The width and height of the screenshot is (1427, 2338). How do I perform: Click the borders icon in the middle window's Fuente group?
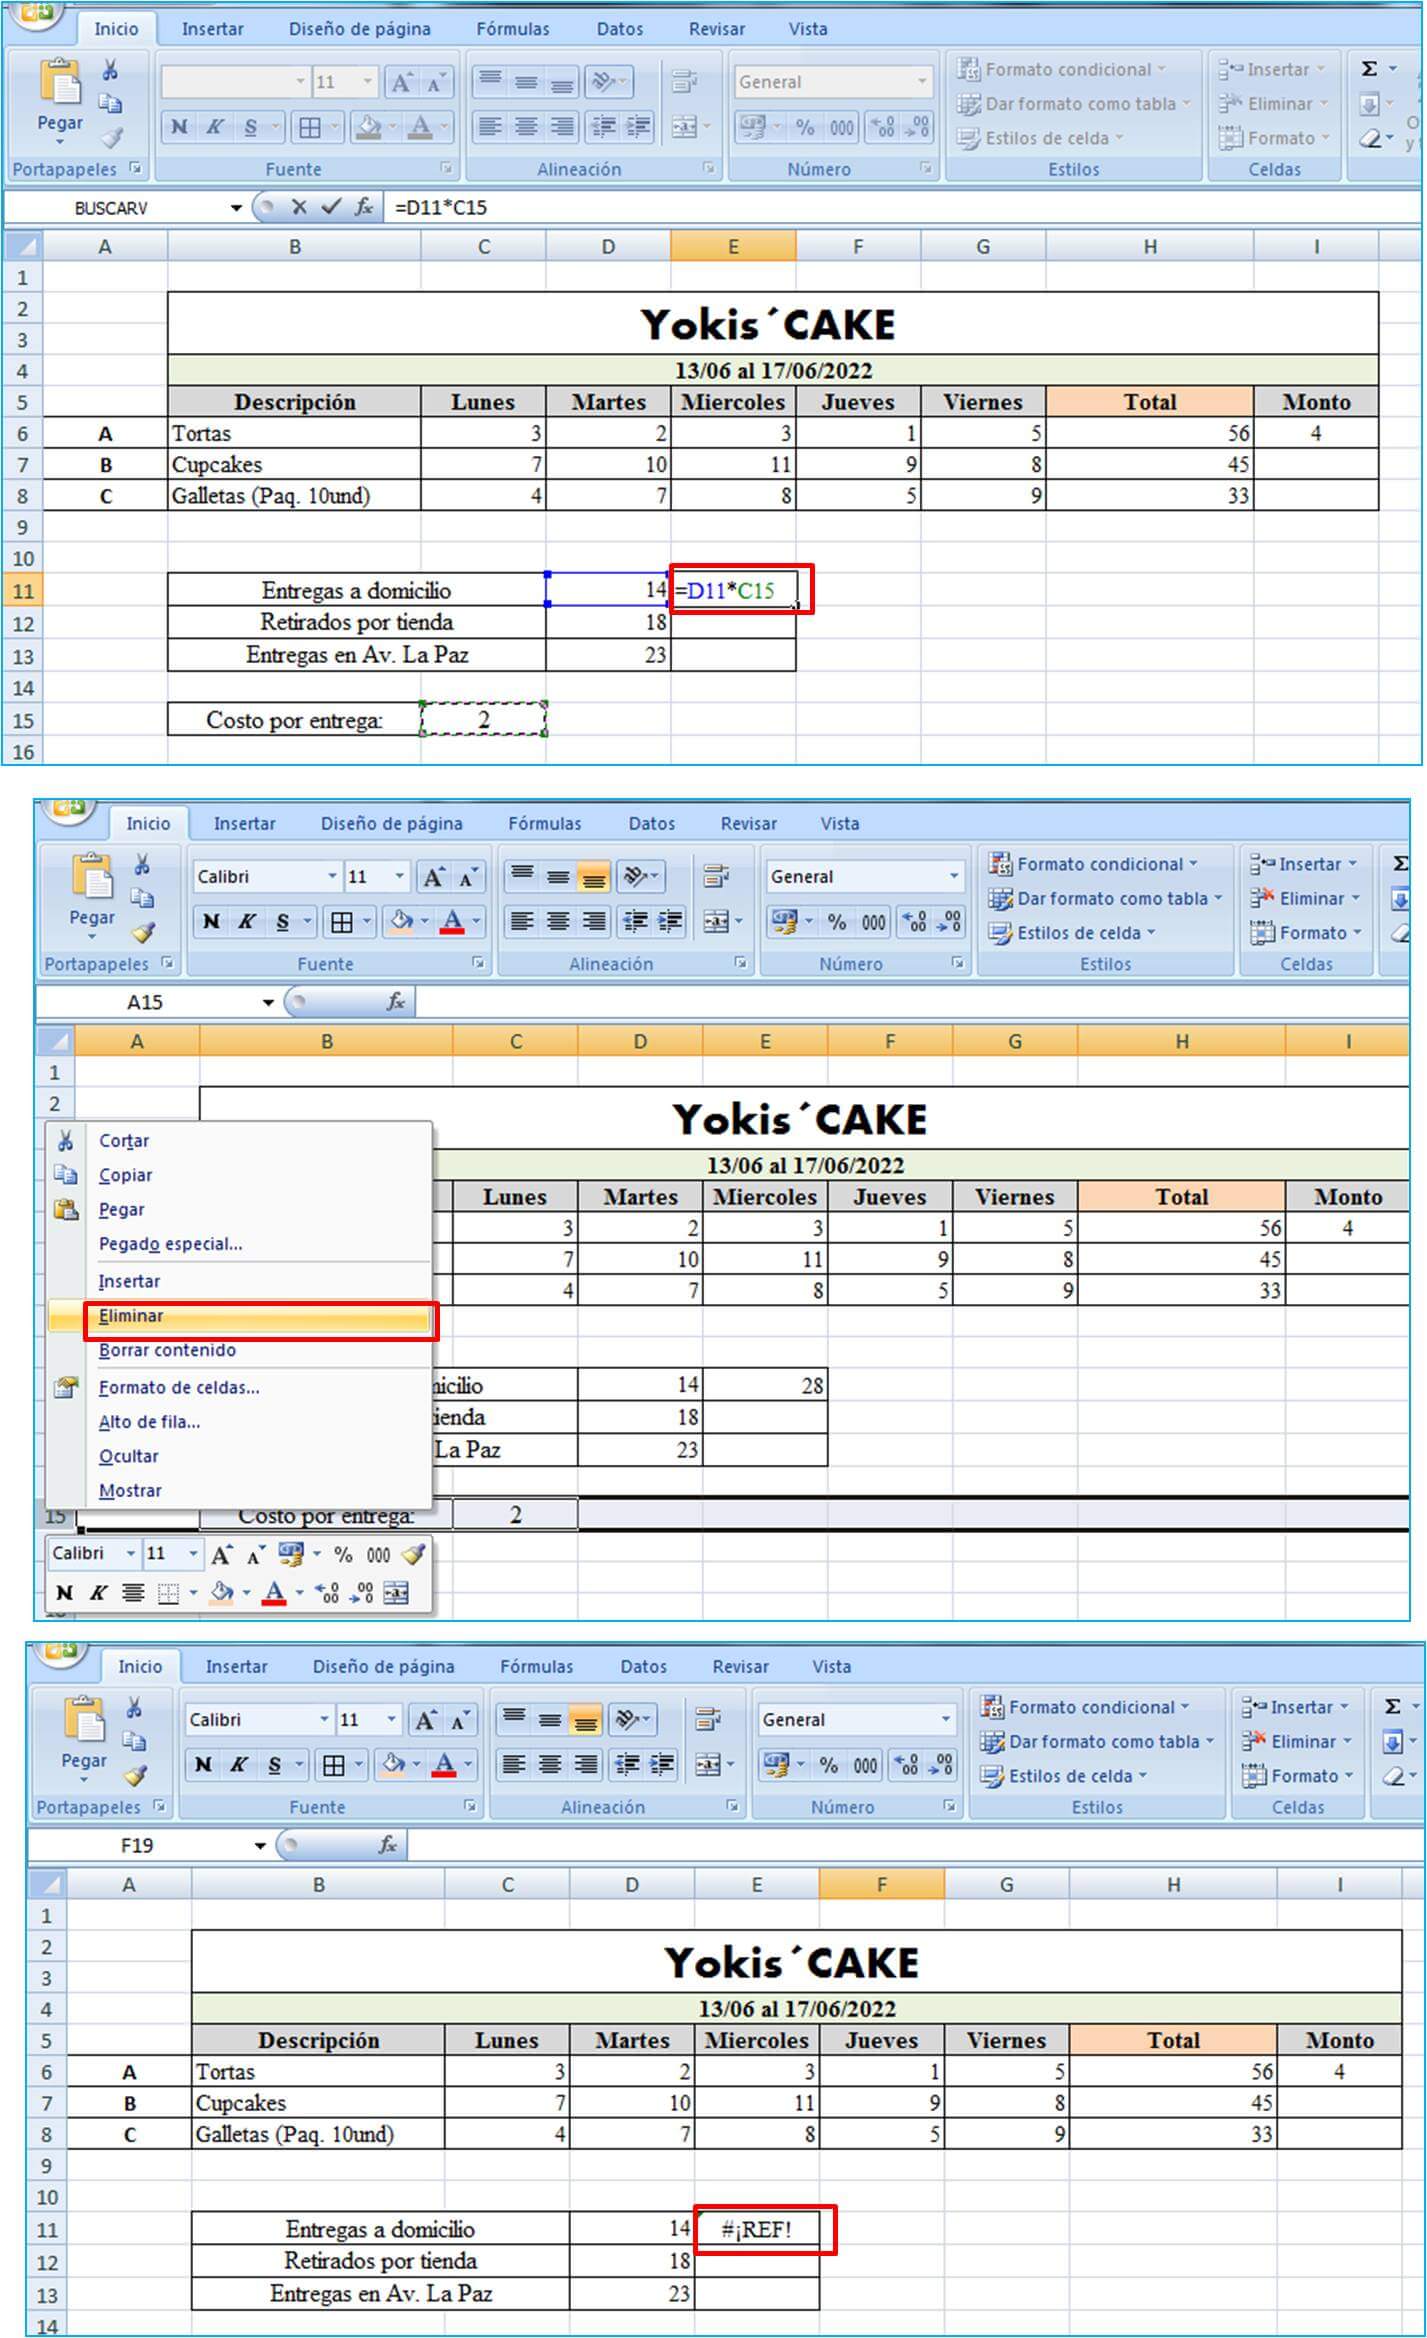[341, 921]
